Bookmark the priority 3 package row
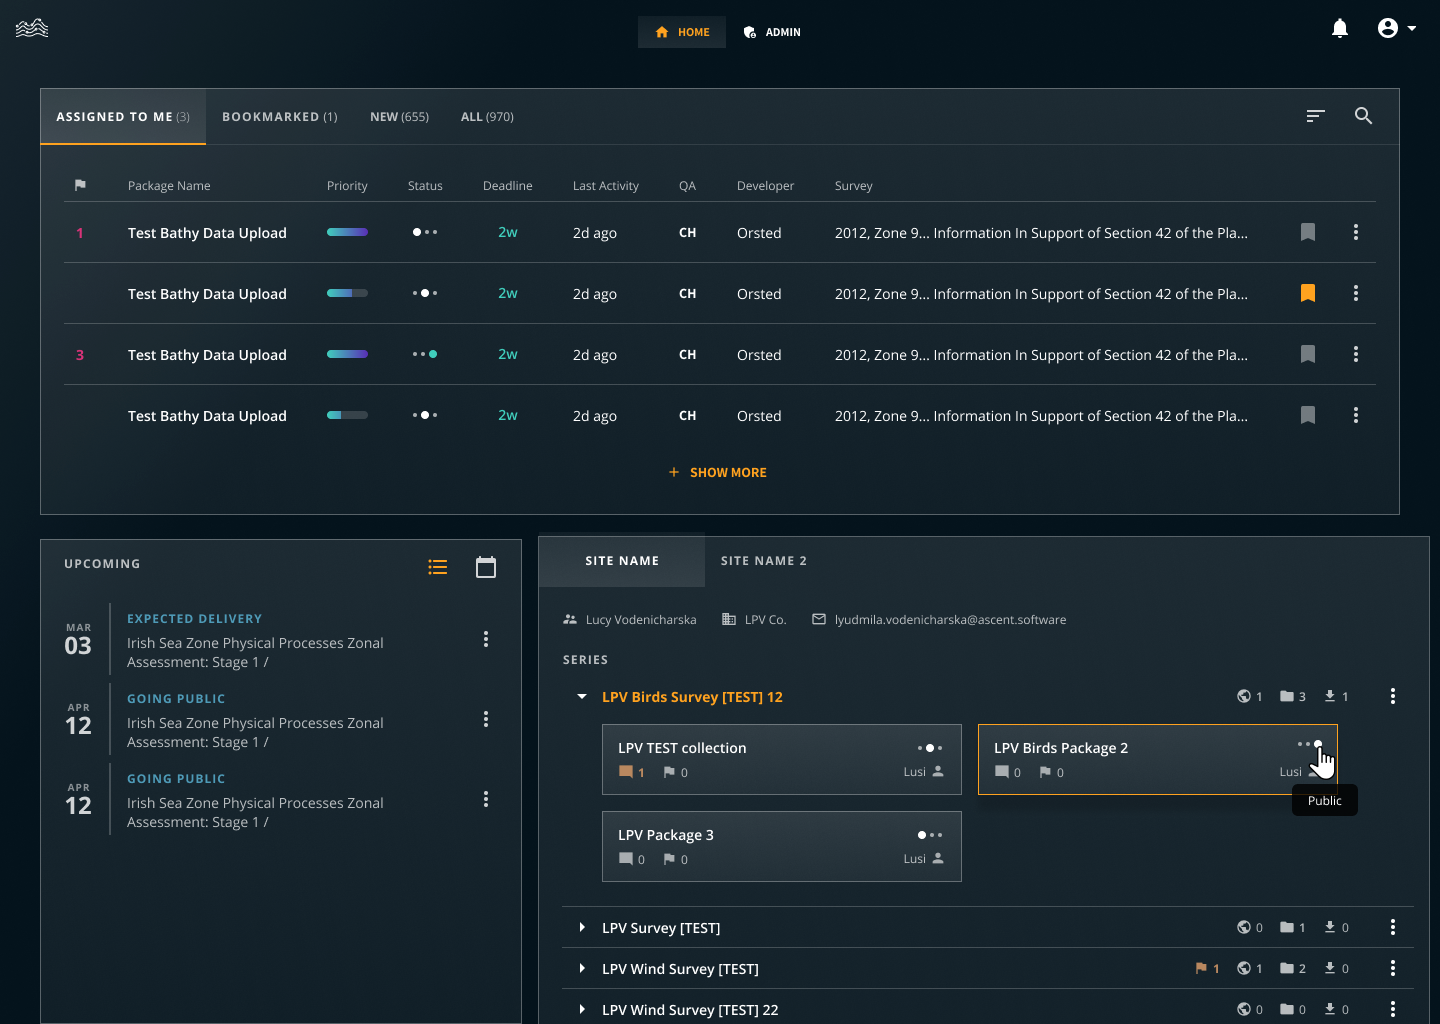The width and height of the screenshot is (1440, 1024). (x=1308, y=354)
